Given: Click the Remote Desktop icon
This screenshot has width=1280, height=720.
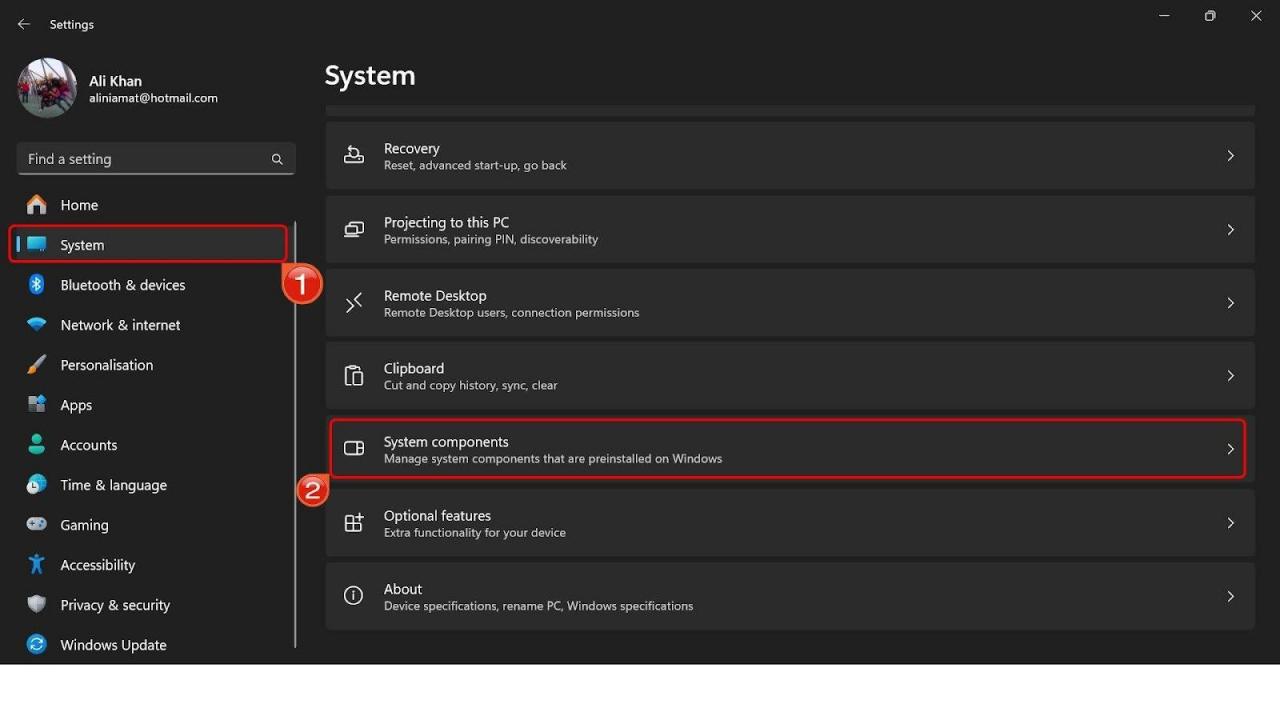Looking at the screenshot, I should tap(354, 303).
